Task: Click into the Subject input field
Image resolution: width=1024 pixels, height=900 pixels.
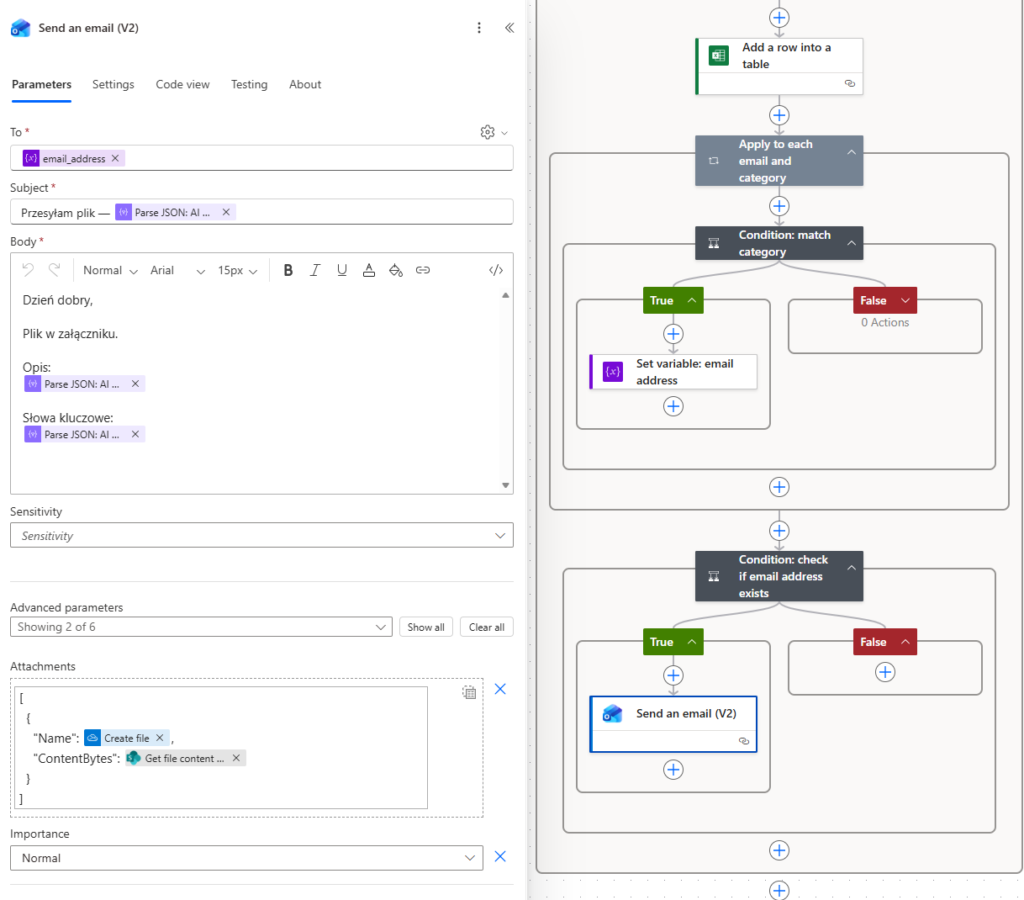Action: pyautogui.click(x=261, y=212)
